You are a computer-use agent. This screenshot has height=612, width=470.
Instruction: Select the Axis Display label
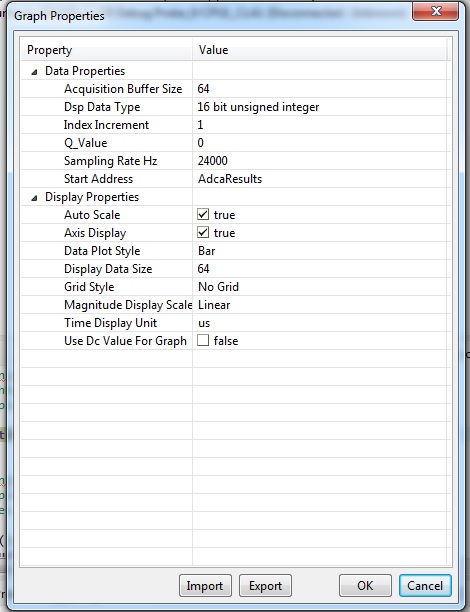click(x=95, y=233)
